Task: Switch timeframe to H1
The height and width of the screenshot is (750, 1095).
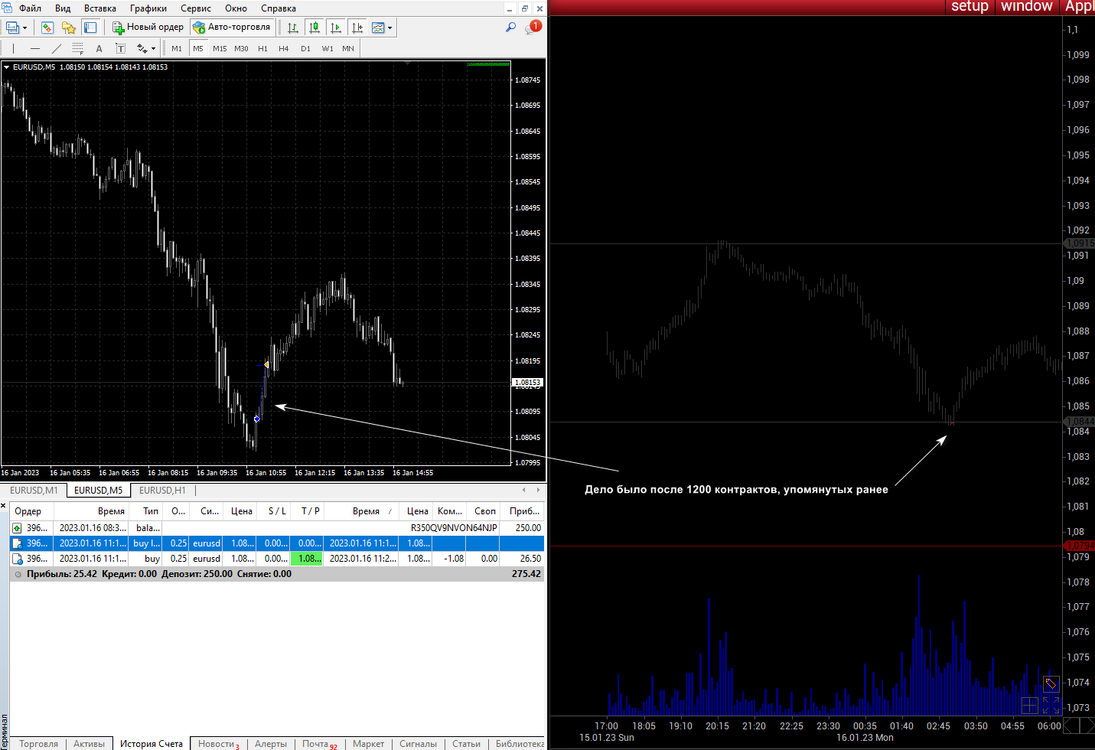Action: click(x=263, y=48)
